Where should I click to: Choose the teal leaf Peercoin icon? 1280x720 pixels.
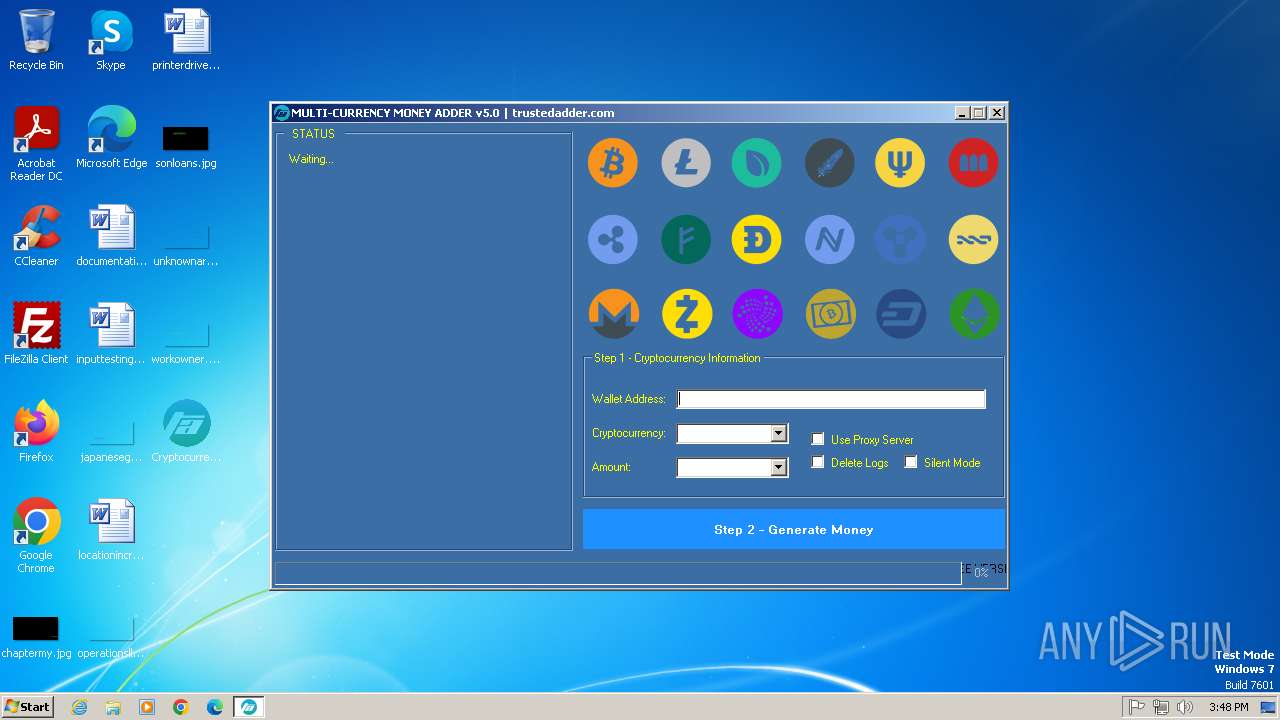coord(756,163)
